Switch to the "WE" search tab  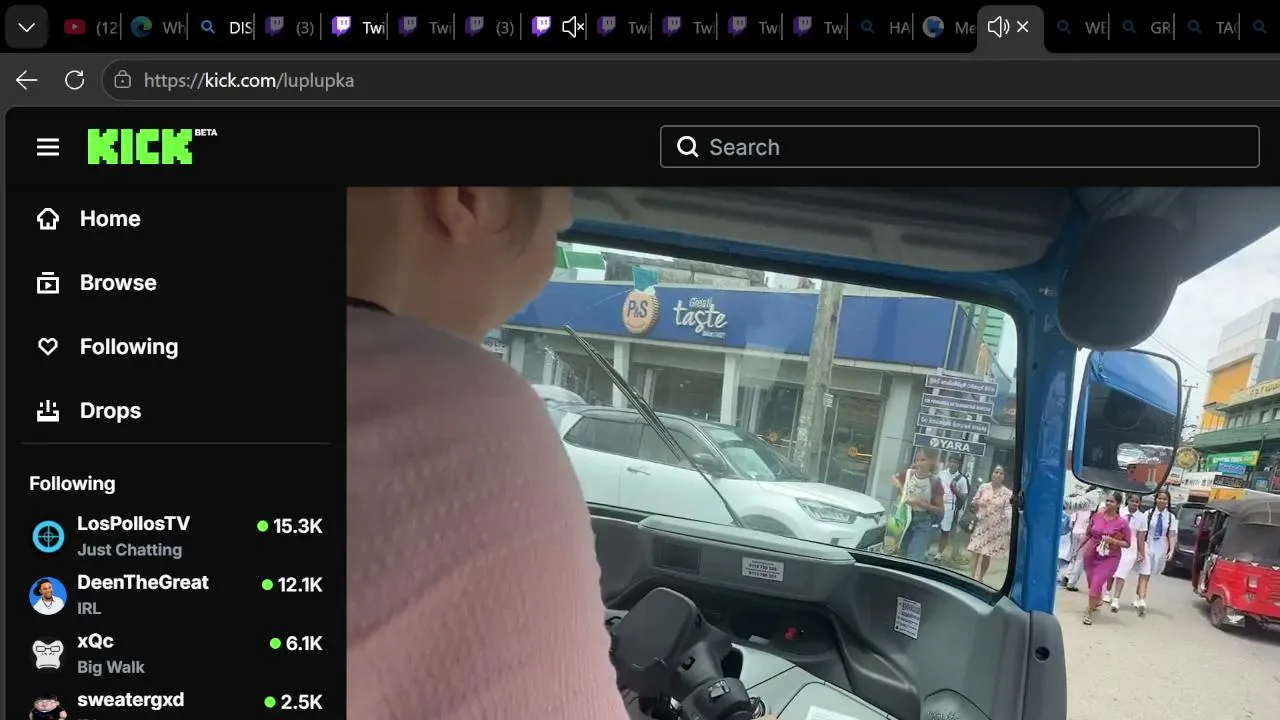pos(1081,27)
